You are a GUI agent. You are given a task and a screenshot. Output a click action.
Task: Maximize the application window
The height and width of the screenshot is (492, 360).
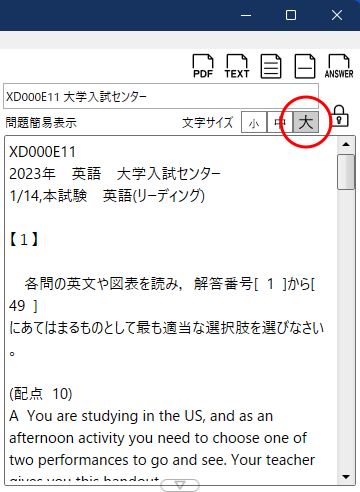(291, 15)
